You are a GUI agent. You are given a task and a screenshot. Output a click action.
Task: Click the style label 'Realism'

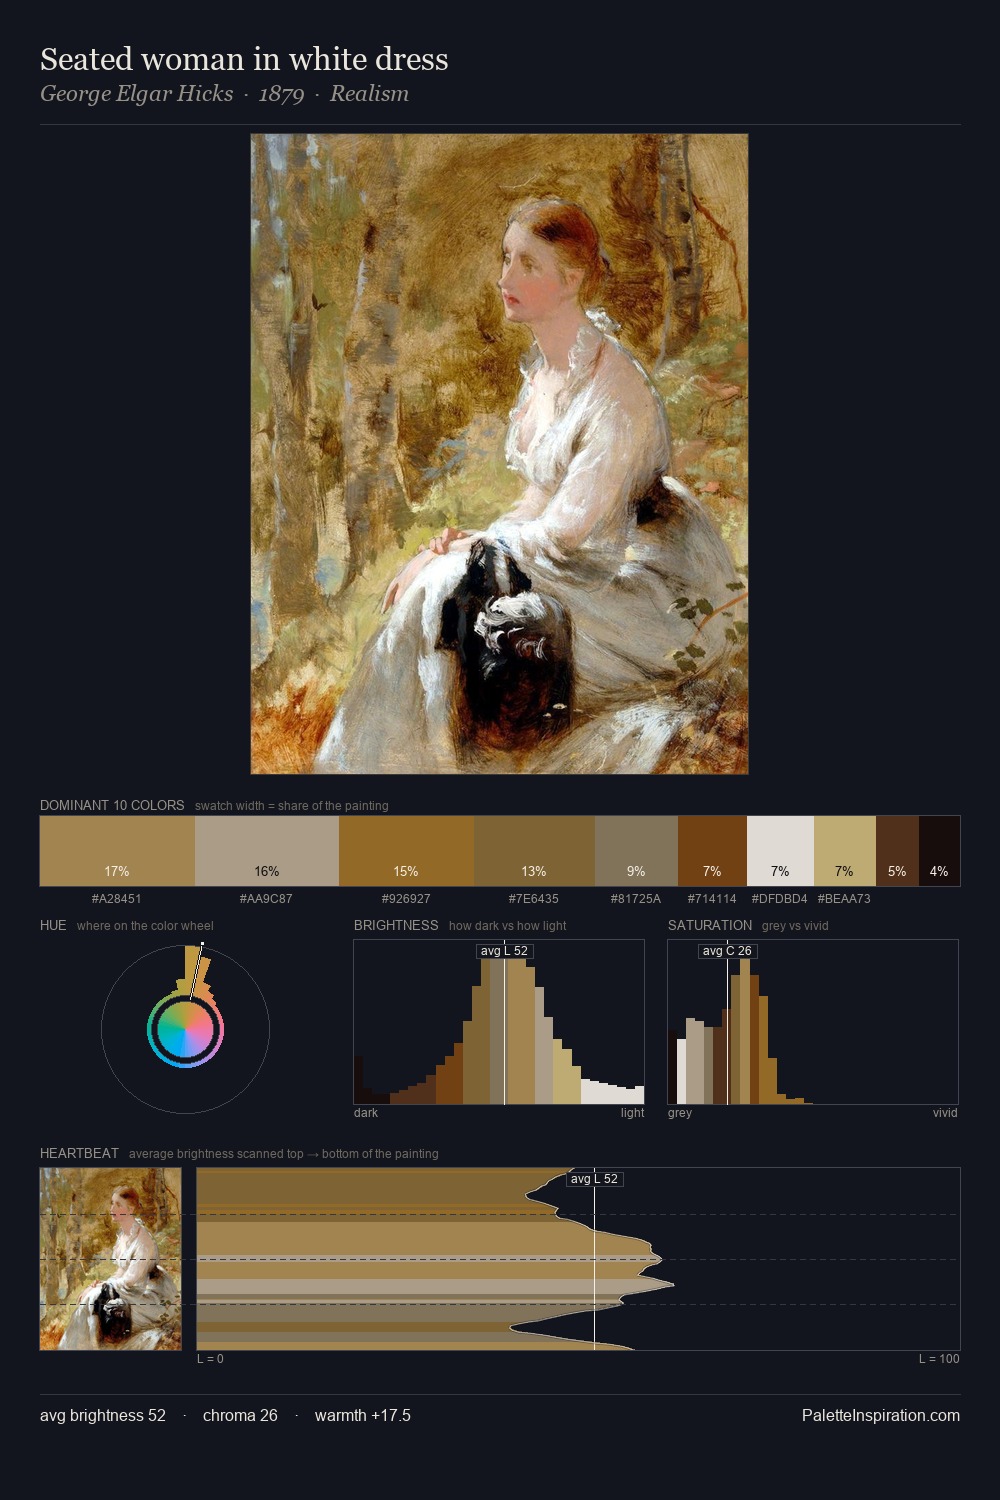pos(369,94)
